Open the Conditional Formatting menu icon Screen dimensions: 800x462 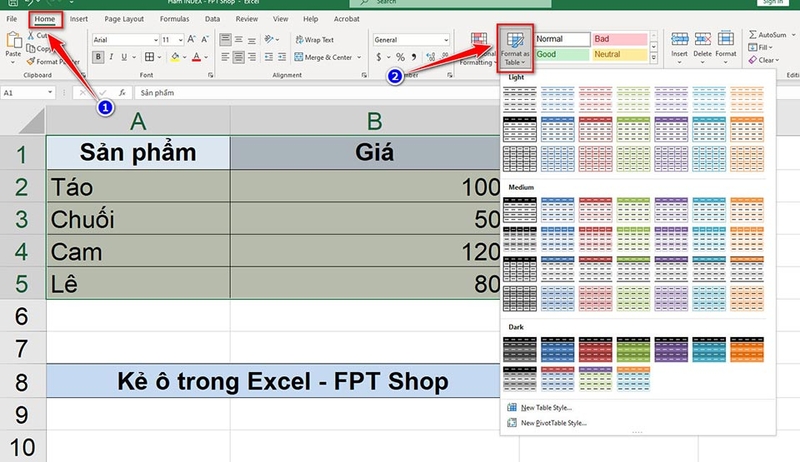[x=479, y=40]
